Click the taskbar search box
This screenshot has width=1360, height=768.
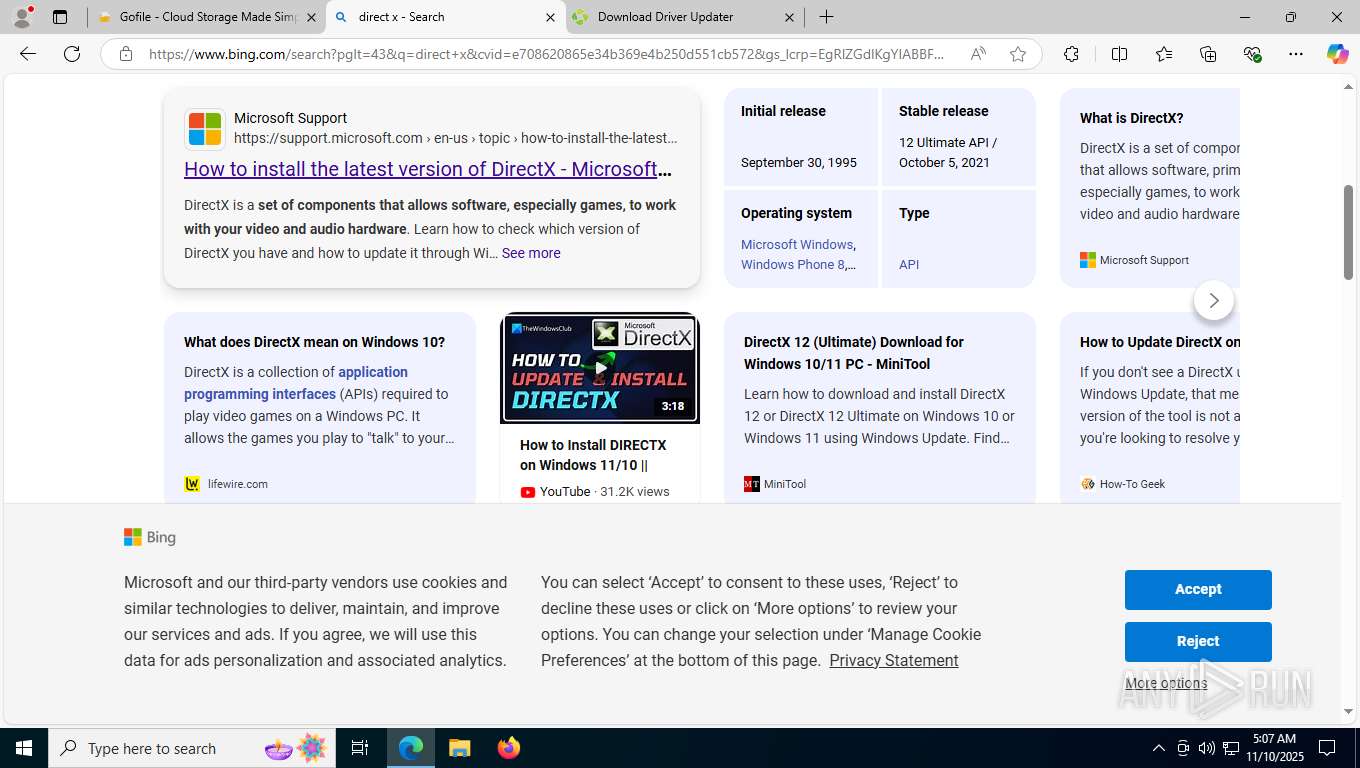pos(193,748)
